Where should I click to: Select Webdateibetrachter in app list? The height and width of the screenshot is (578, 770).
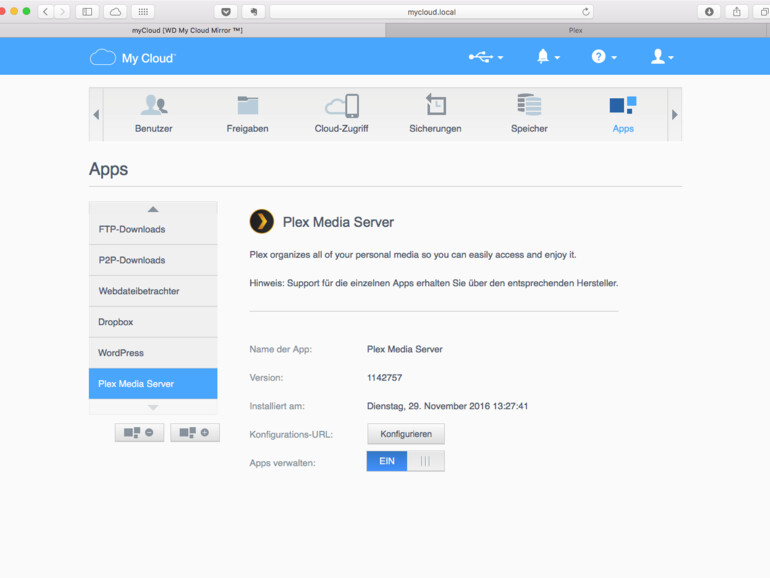153,291
